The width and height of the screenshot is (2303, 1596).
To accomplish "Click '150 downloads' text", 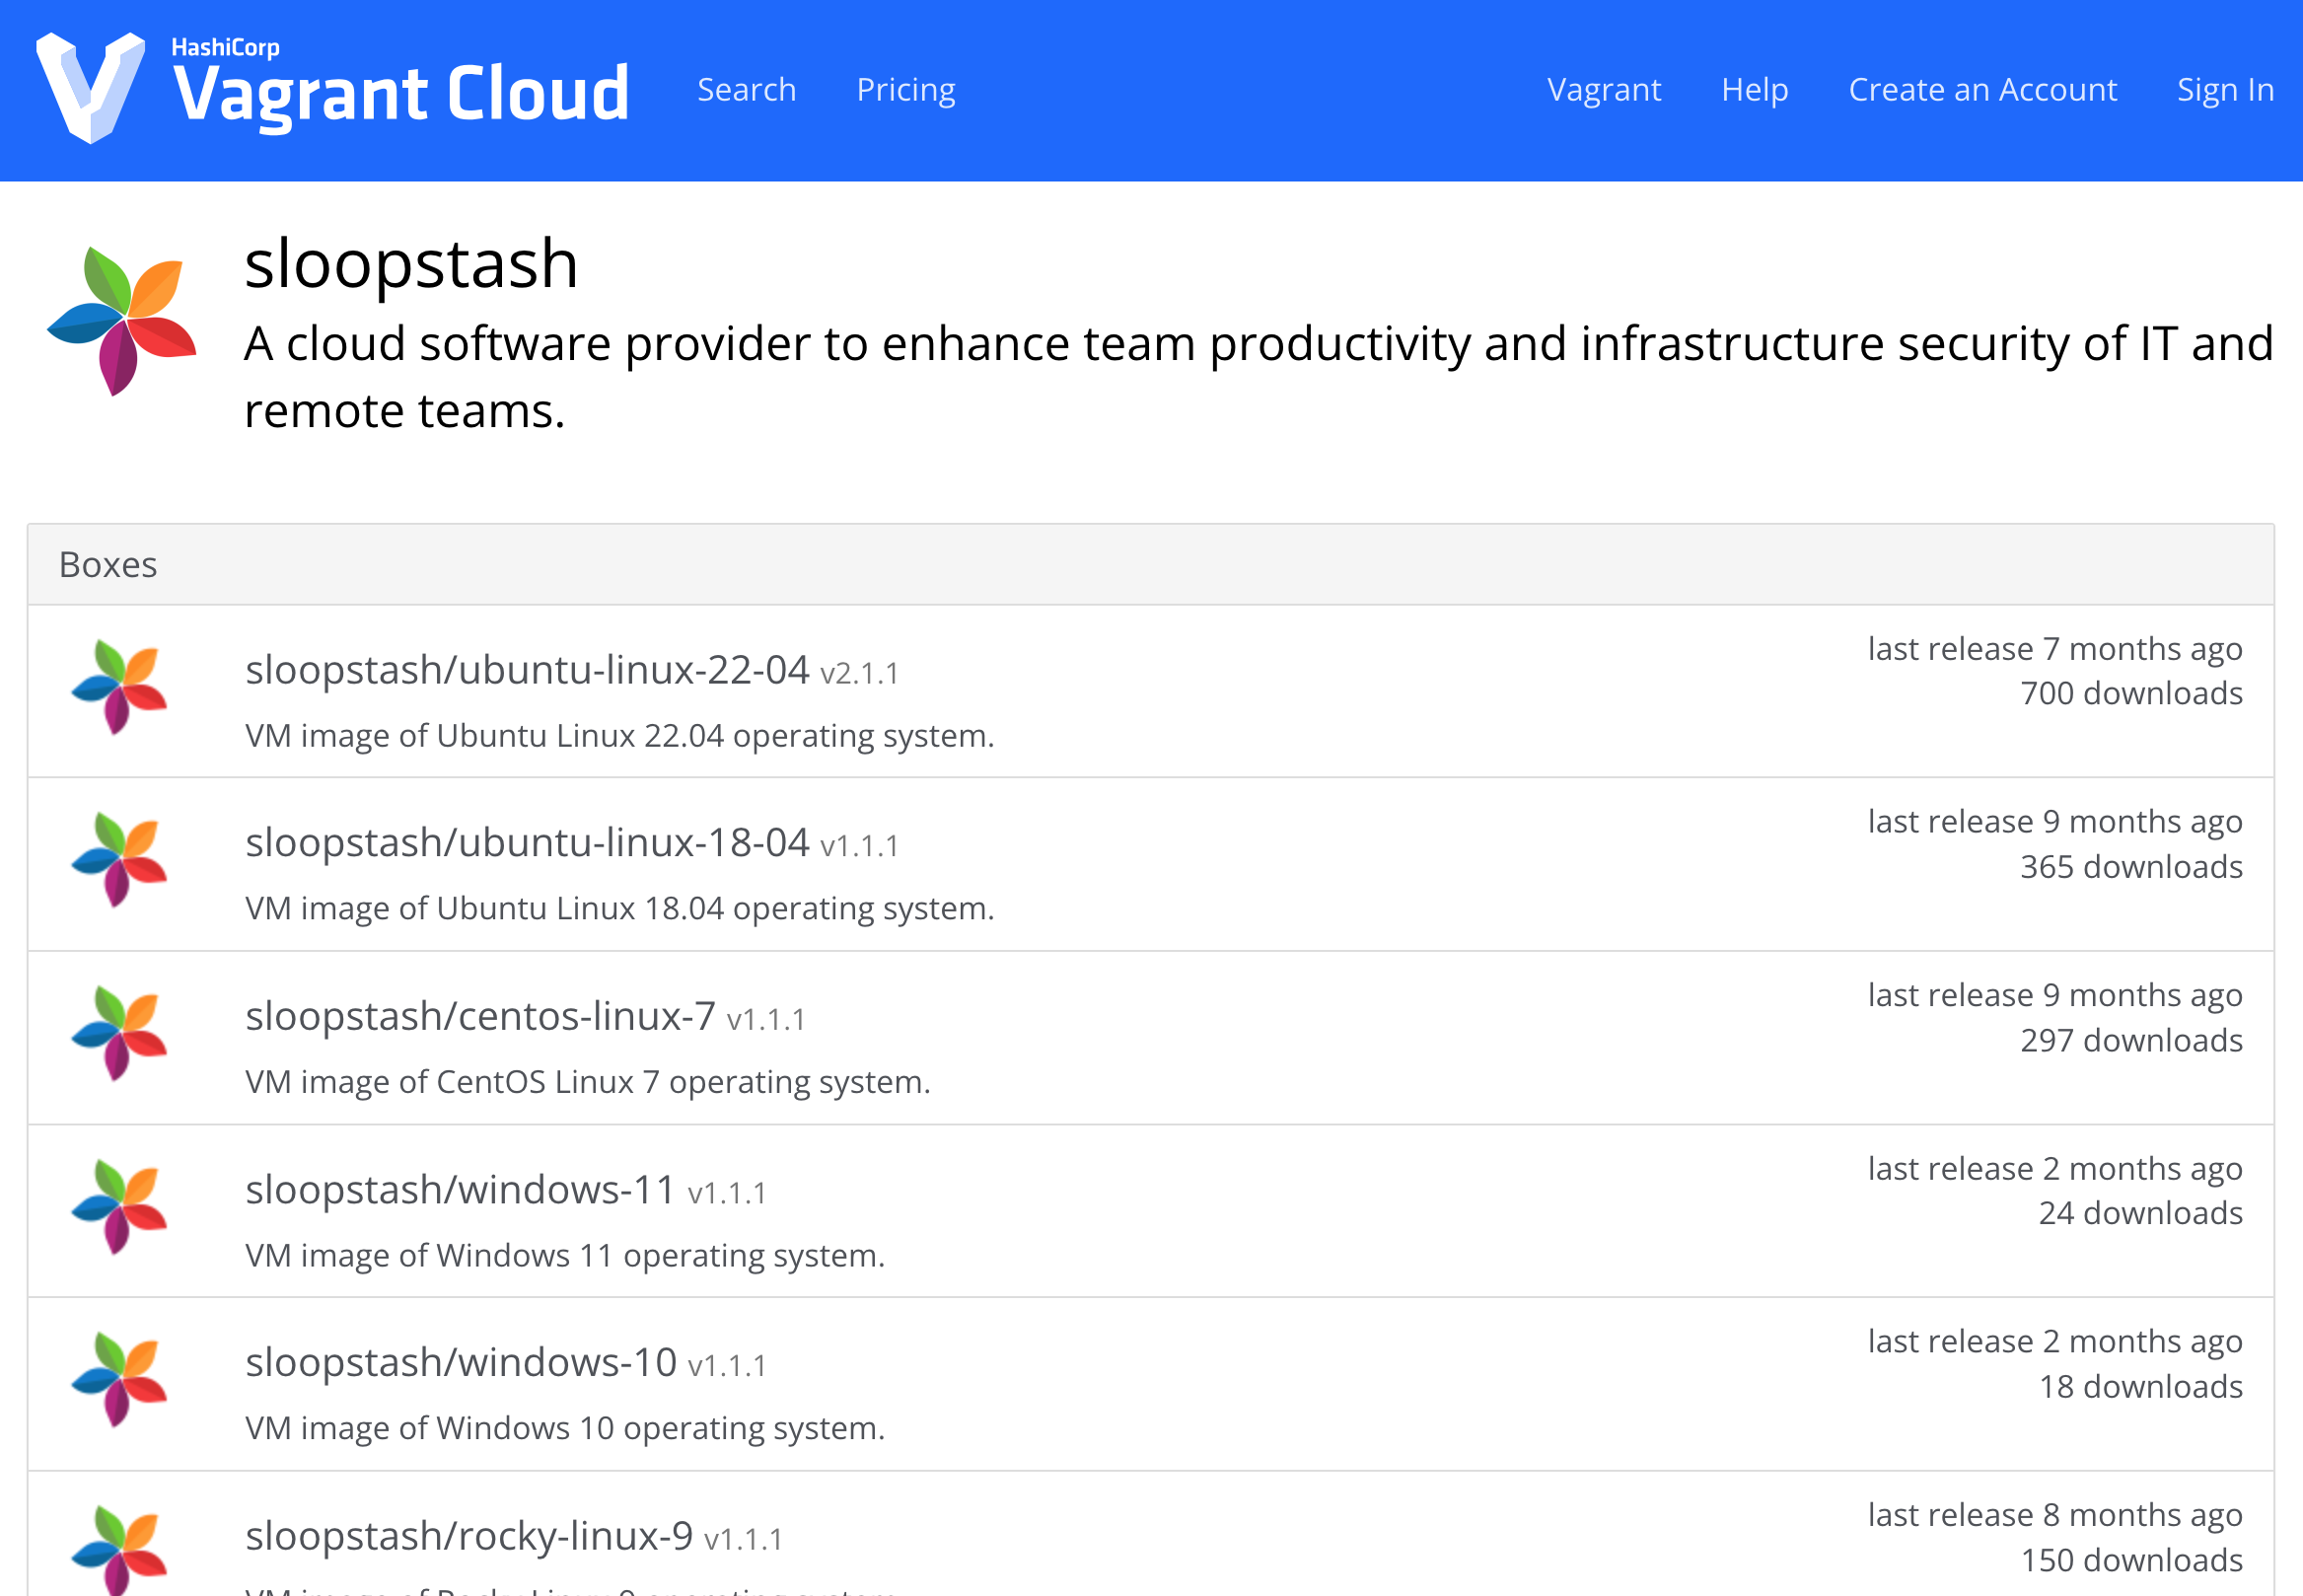I will pos(2131,1561).
